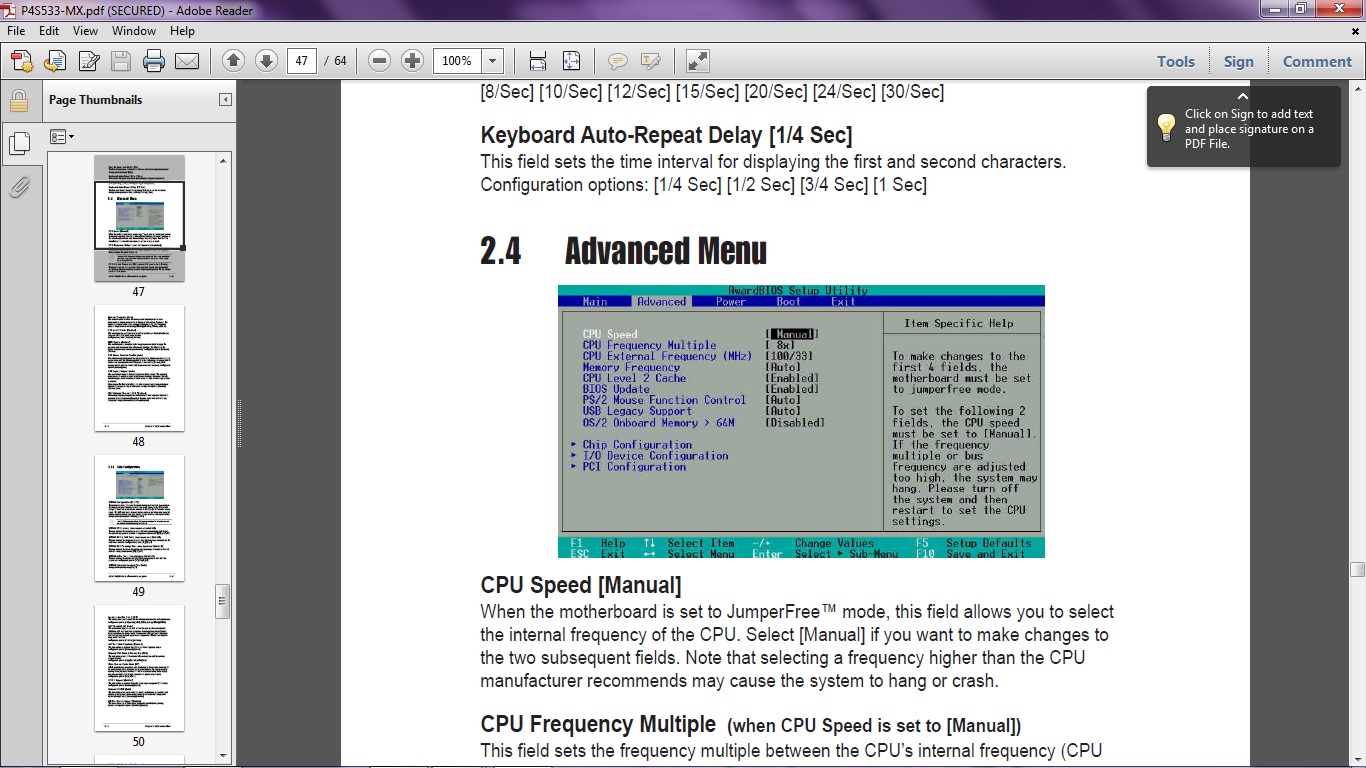1366x768 pixels.
Task: Click the Fit one full page icon
Action: 571,61
